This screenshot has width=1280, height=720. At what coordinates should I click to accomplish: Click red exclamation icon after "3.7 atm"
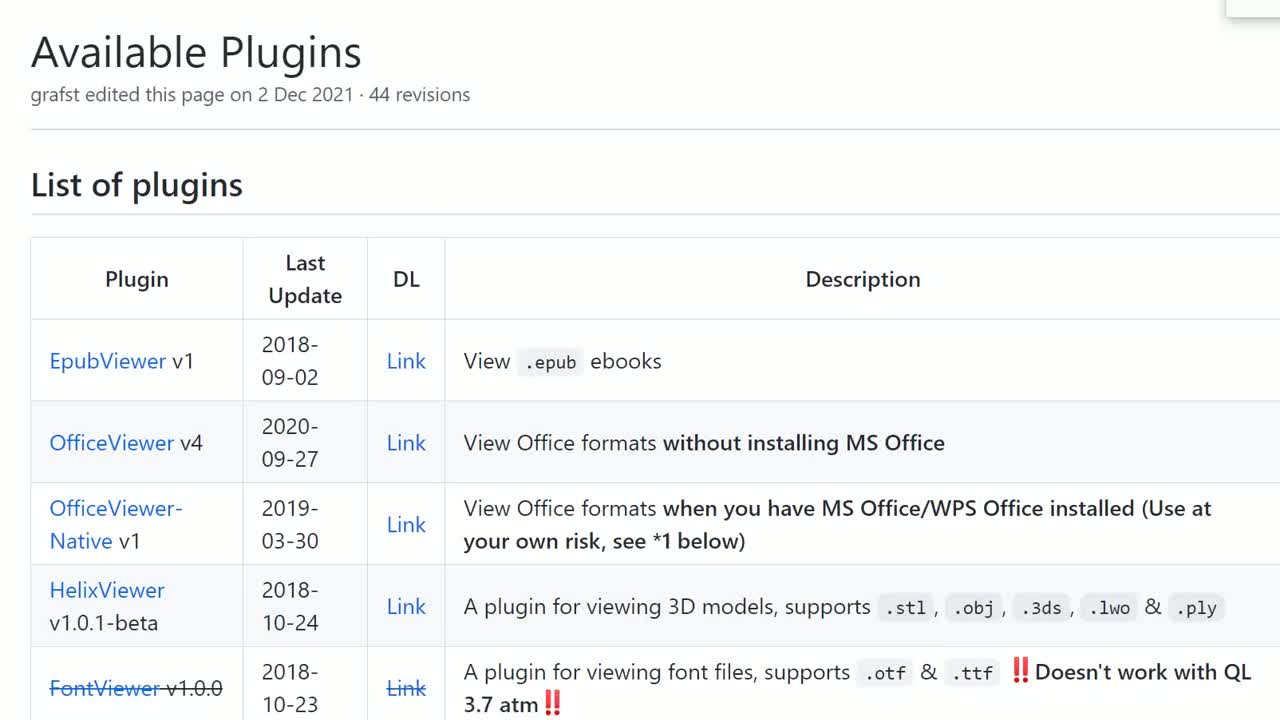pyautogui.click(x=552, y=704)
